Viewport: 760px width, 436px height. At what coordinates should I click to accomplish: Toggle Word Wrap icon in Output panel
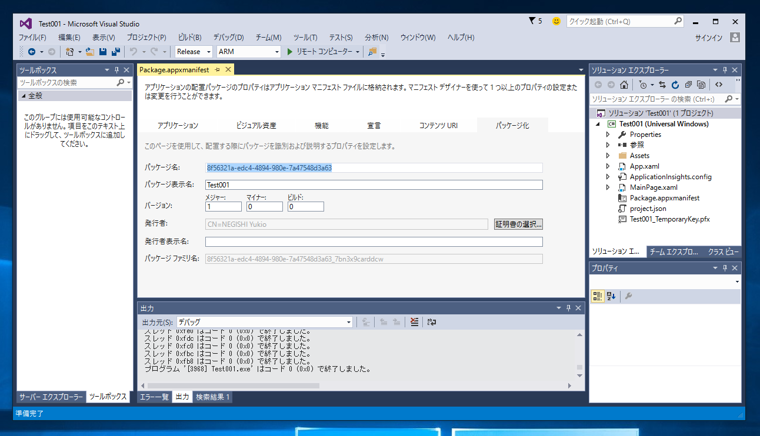click(x=431, y=322)
